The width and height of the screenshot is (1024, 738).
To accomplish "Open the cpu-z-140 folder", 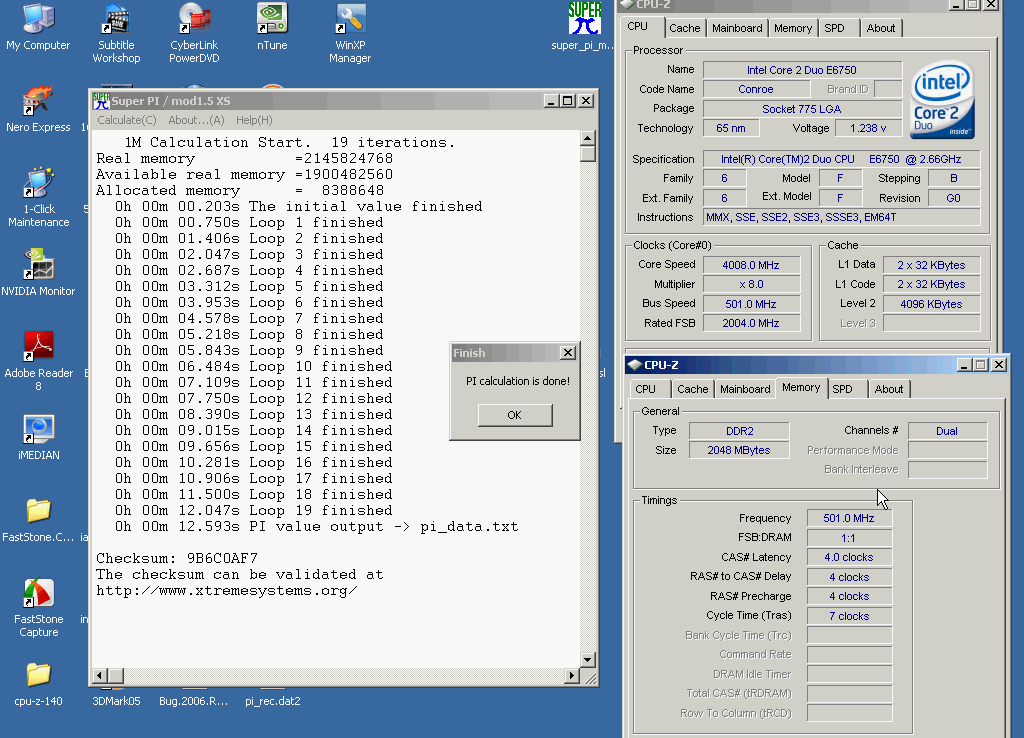I will coord(38,676).
